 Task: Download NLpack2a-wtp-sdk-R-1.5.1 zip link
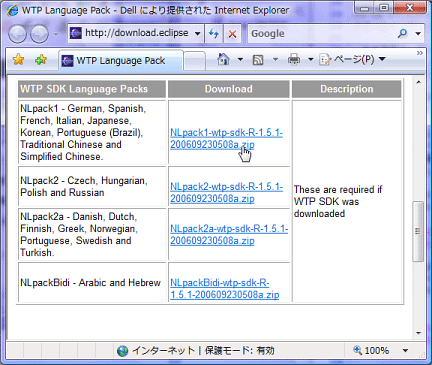tap(229, 235)
